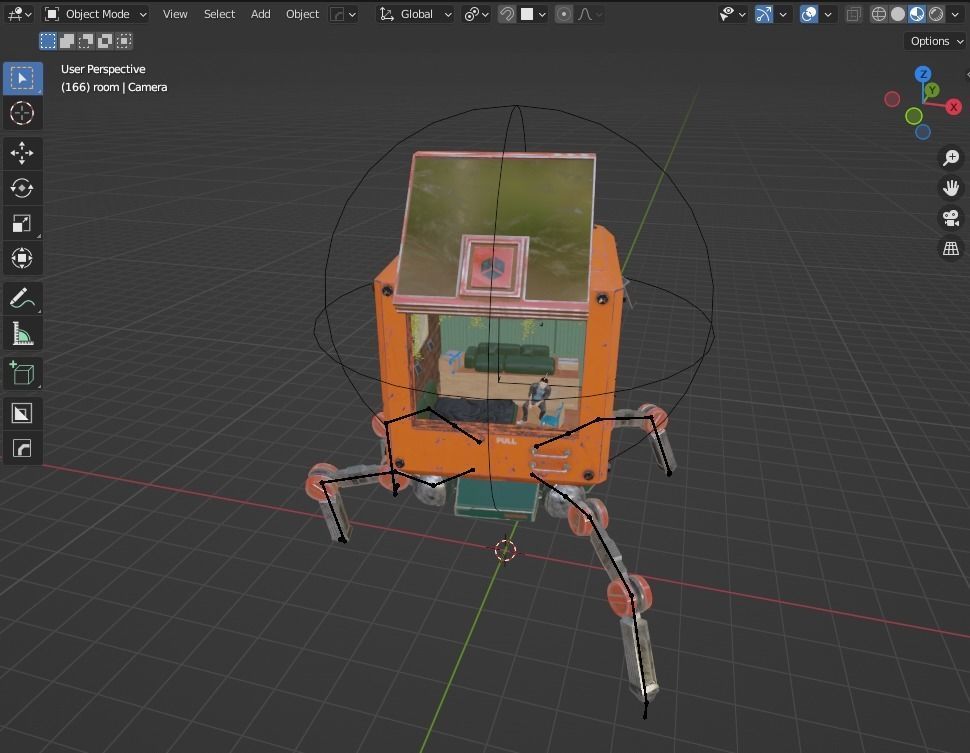Click the dark red negative X gizmo circle
The width and height of the screenshot is (970, 753).
pyautogui.click(x=892, y=99)
